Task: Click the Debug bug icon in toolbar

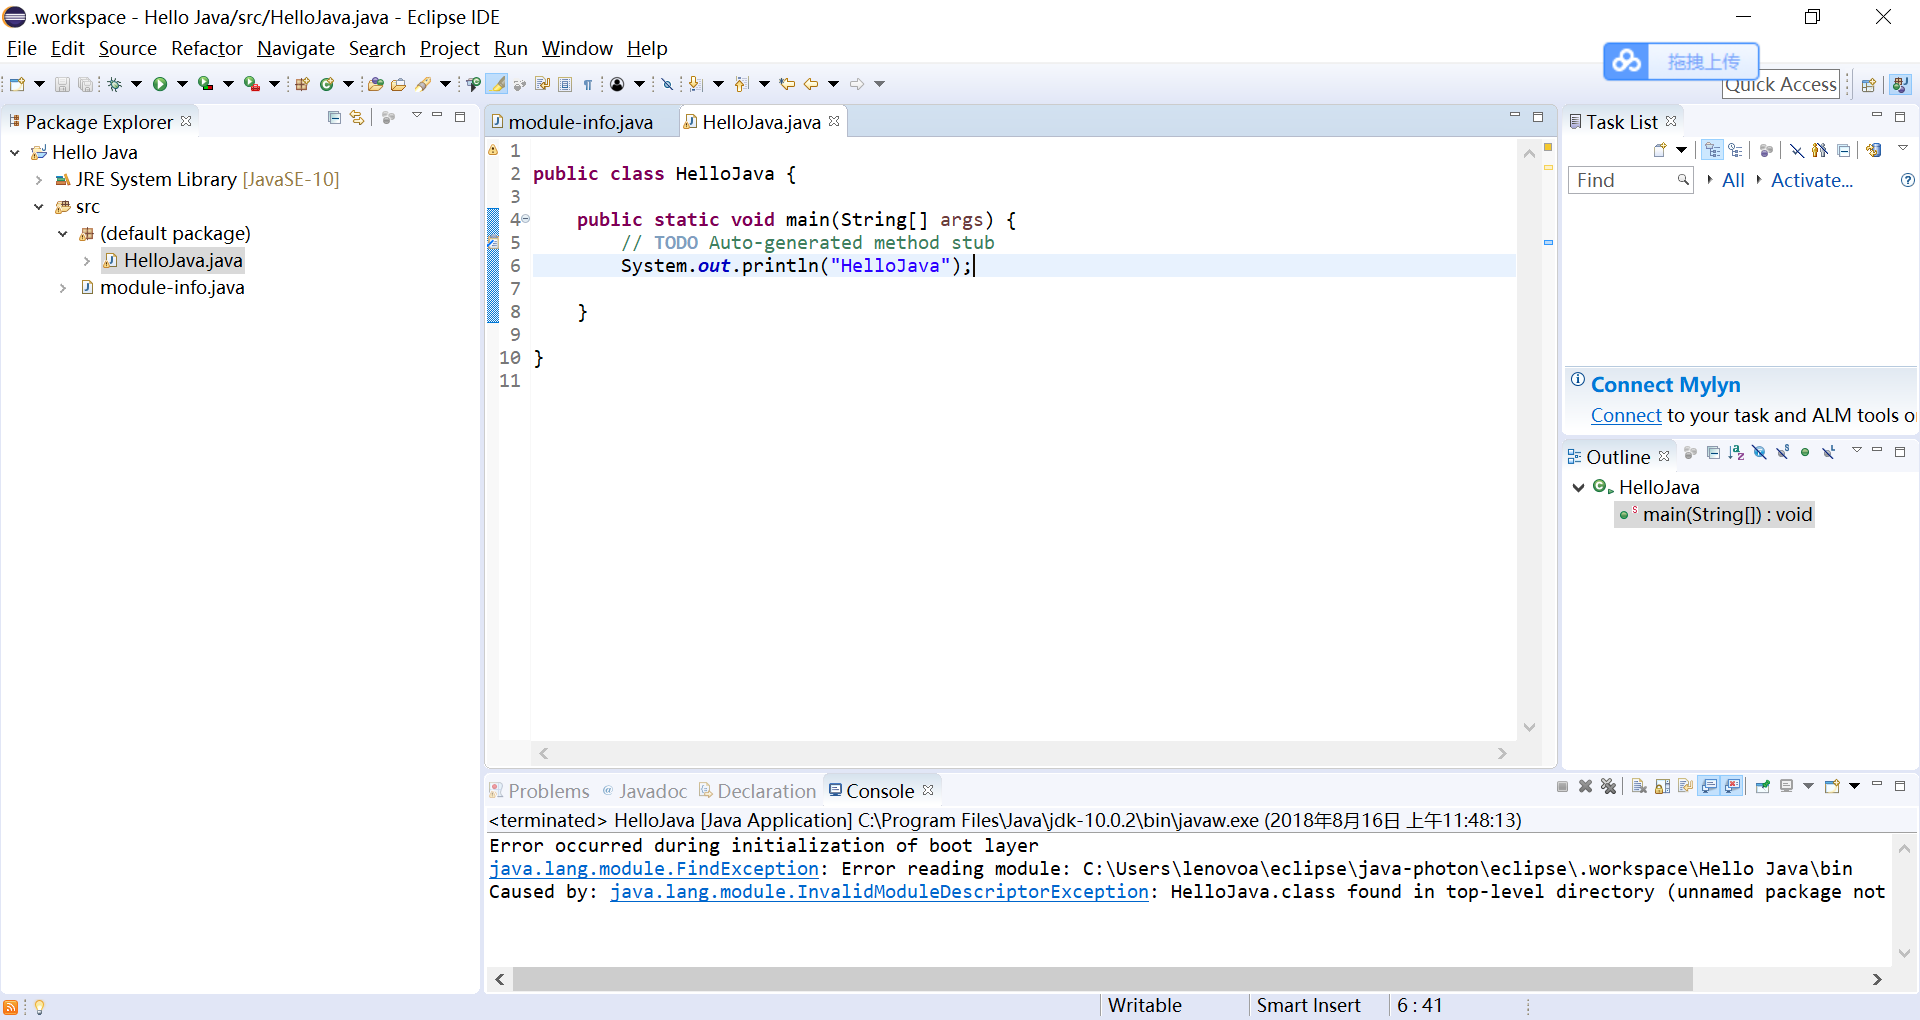Action: click(x=114, y=84)
